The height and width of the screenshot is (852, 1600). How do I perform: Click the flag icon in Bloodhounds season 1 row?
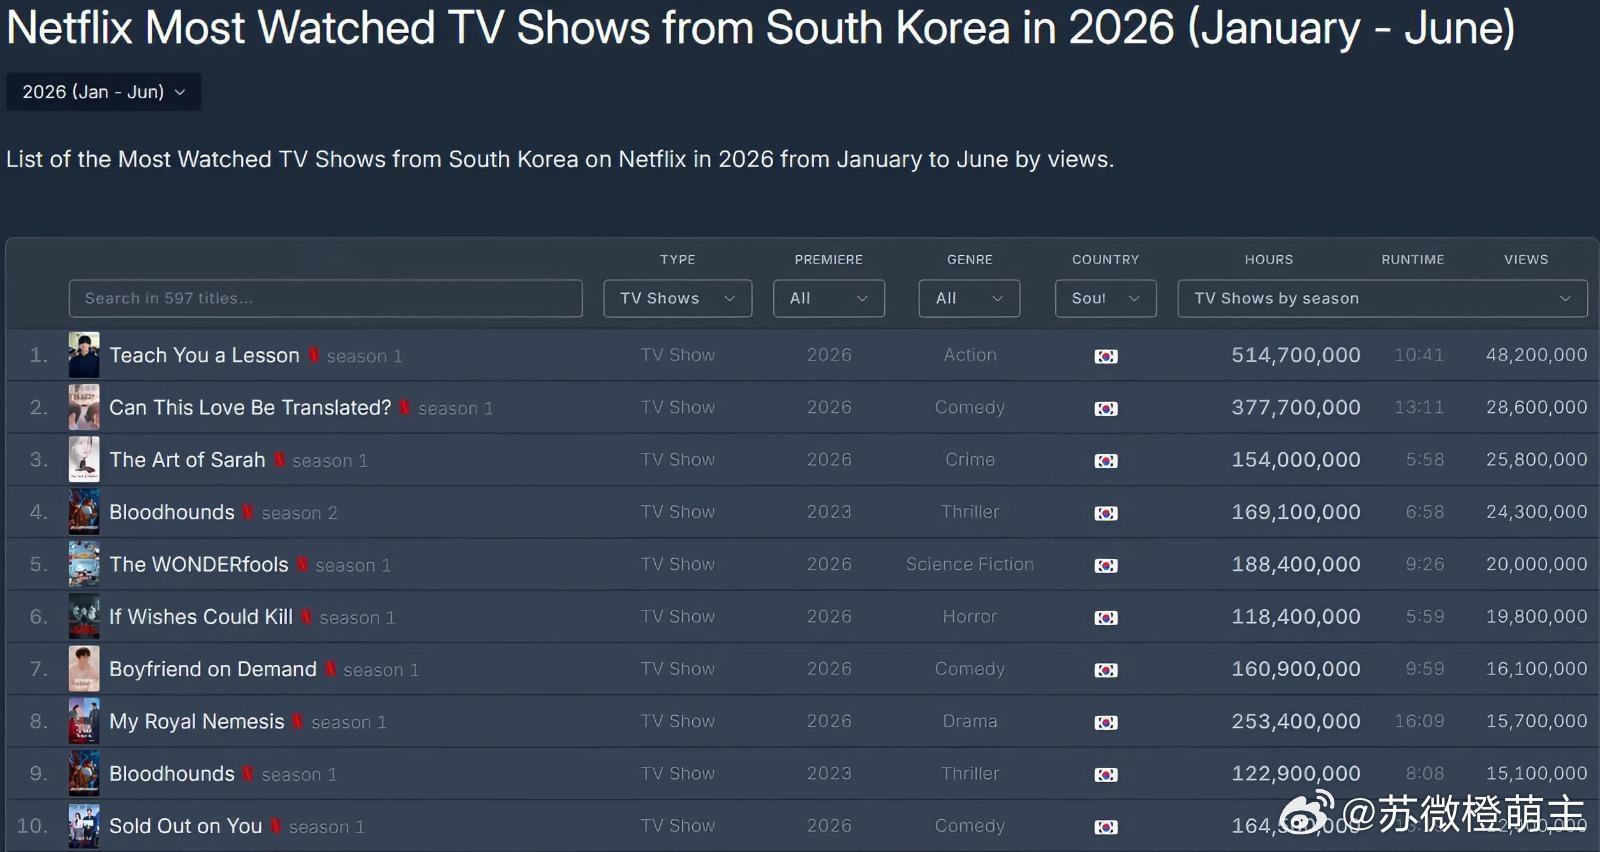pyautogui.click(x=1106, y=775)
